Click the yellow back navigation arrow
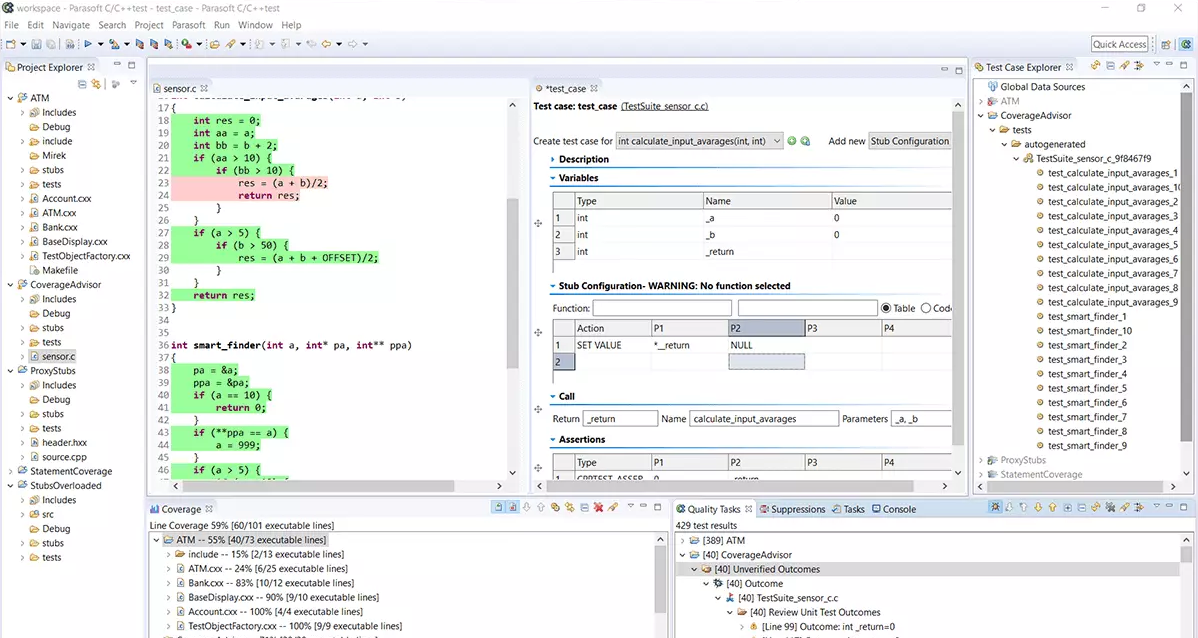 coord(326,44)
